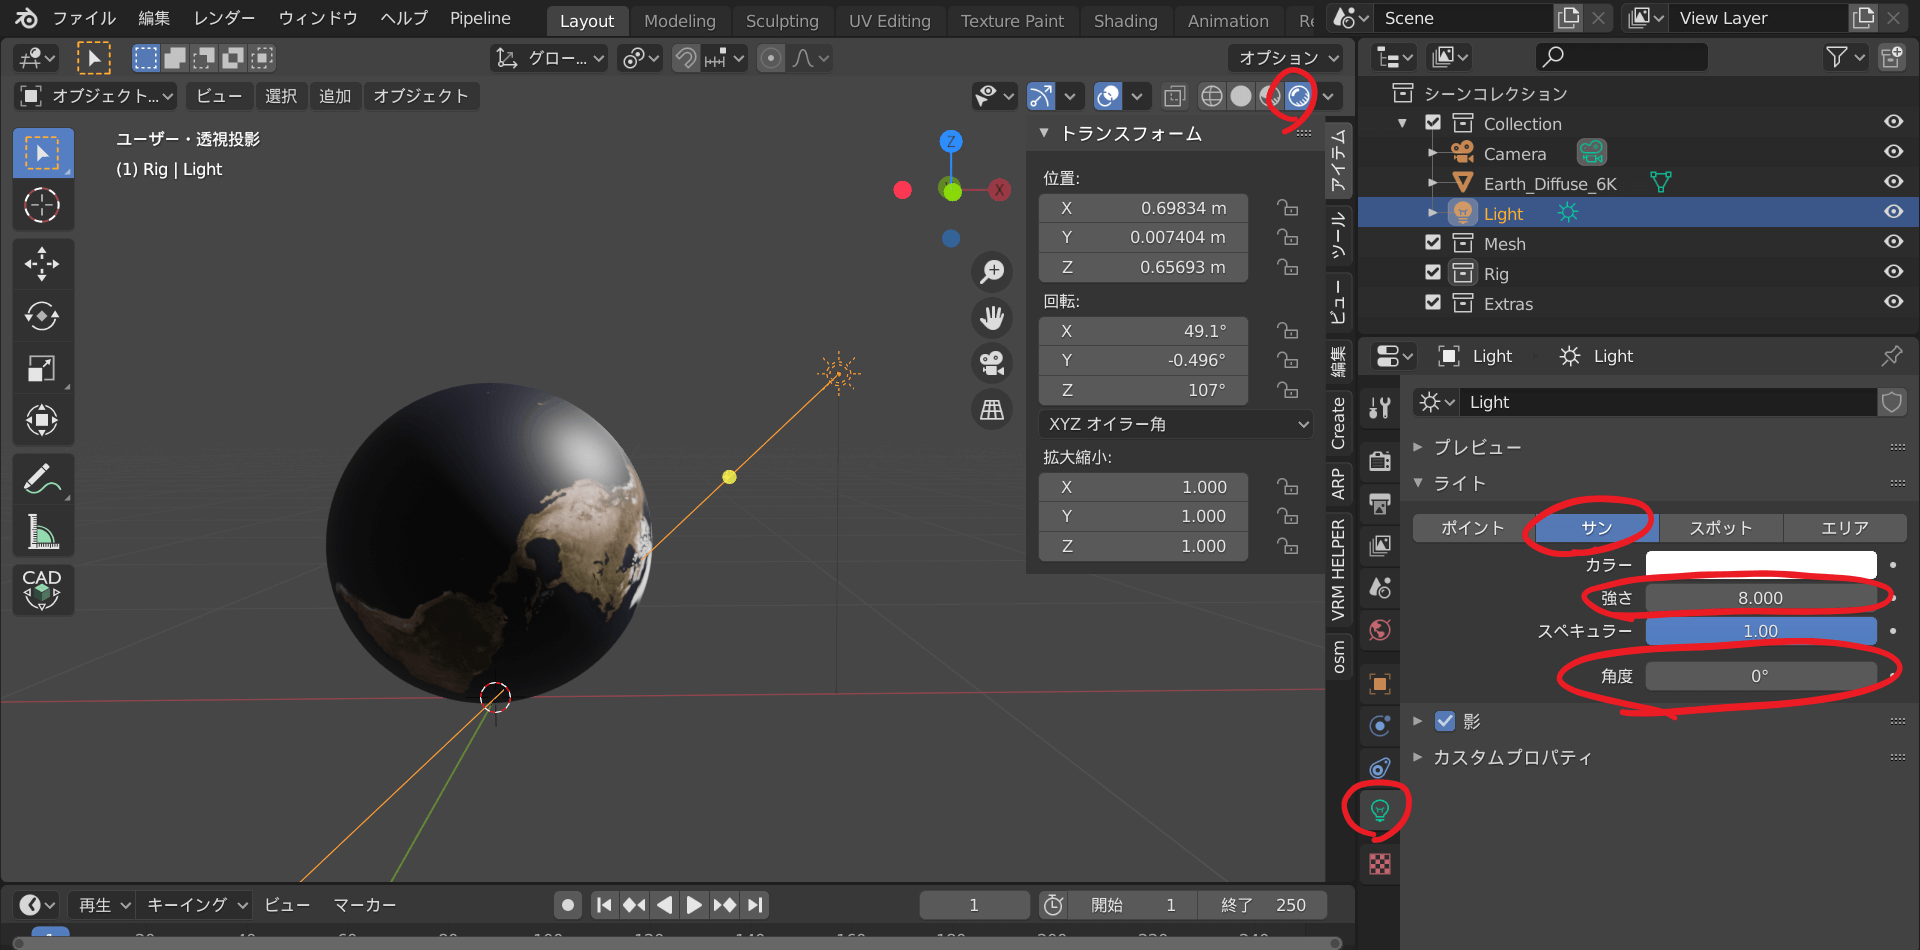The width and height of the screenshot is (1920, 950).
Task: Open the Scene properties tab
Action: point(1380,588)
